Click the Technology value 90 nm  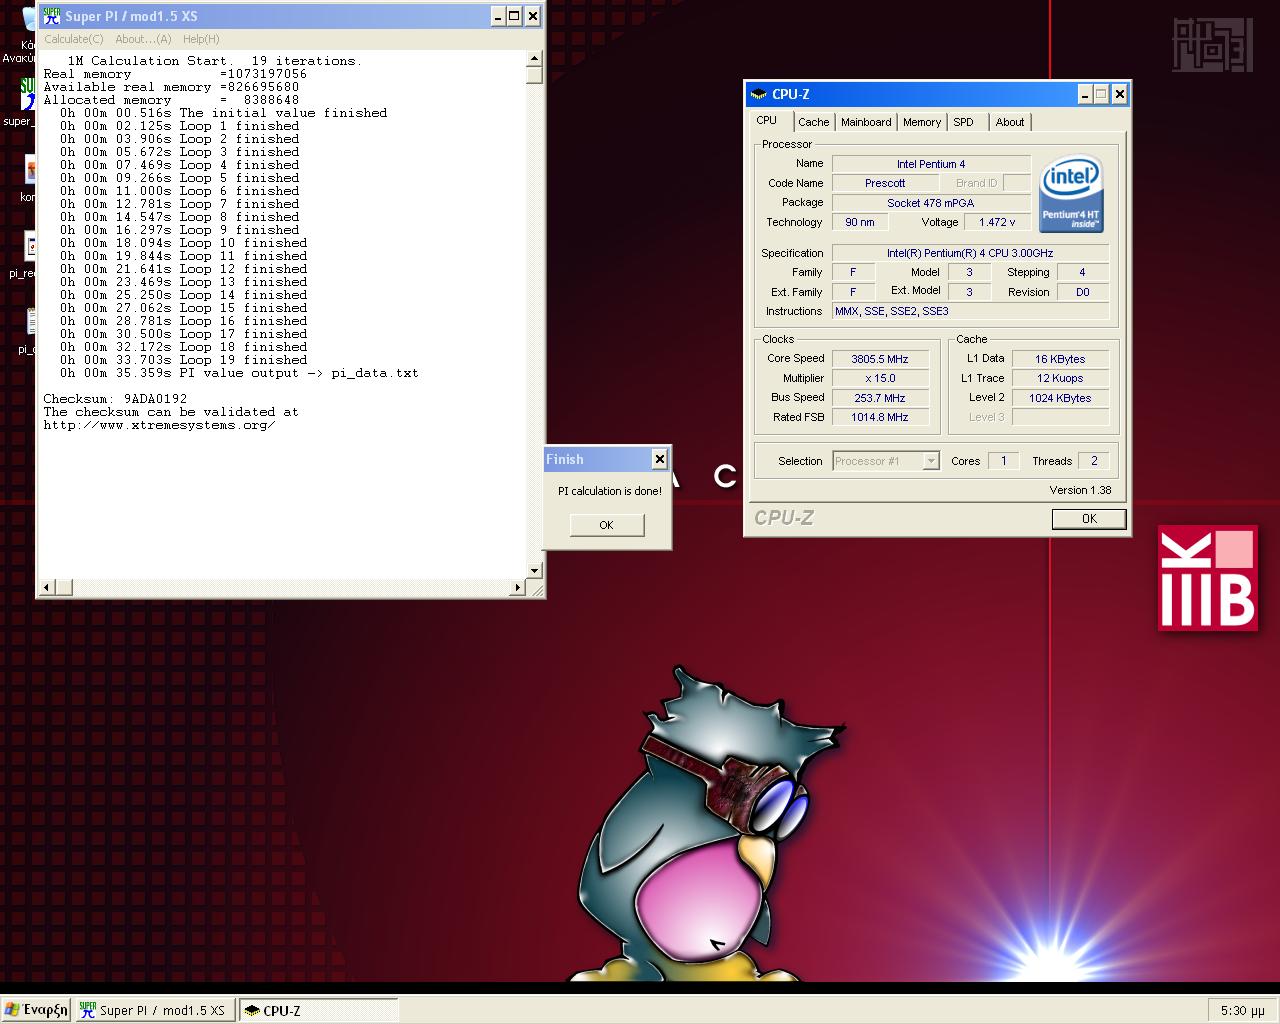860,222
